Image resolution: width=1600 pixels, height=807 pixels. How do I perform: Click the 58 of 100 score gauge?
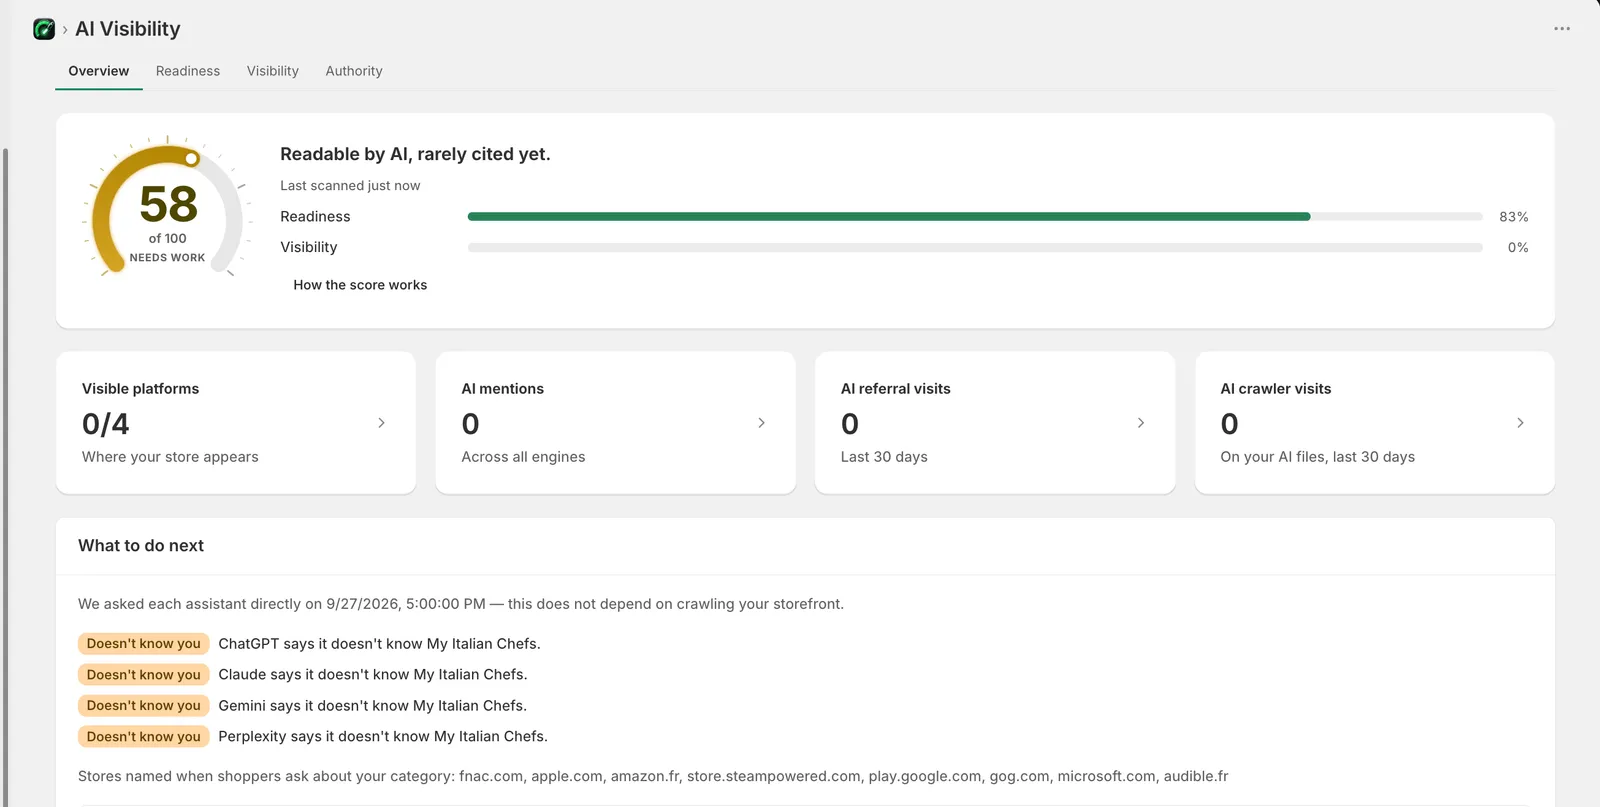[x=167, y=207]
